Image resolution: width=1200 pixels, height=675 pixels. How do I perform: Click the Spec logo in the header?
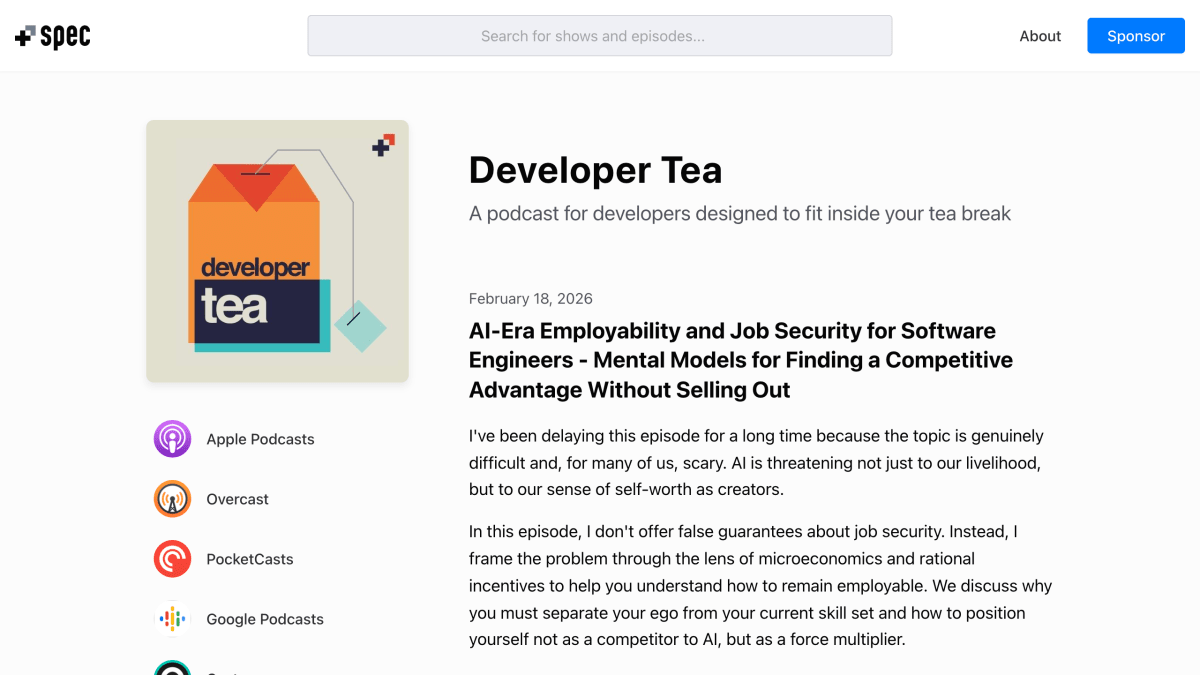[x=52, y=36]
